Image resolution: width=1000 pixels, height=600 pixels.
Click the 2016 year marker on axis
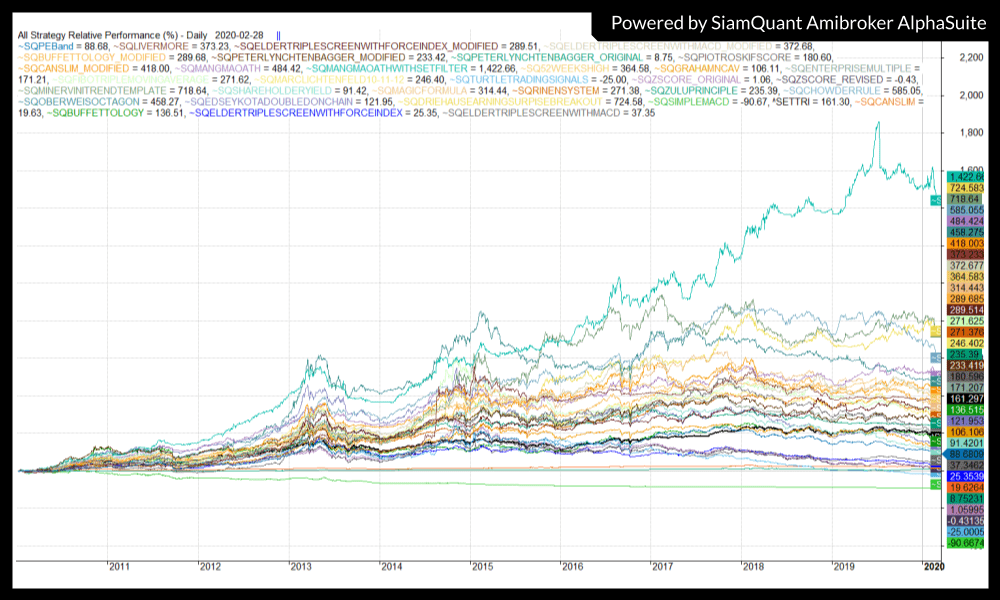tap(572, 567)
